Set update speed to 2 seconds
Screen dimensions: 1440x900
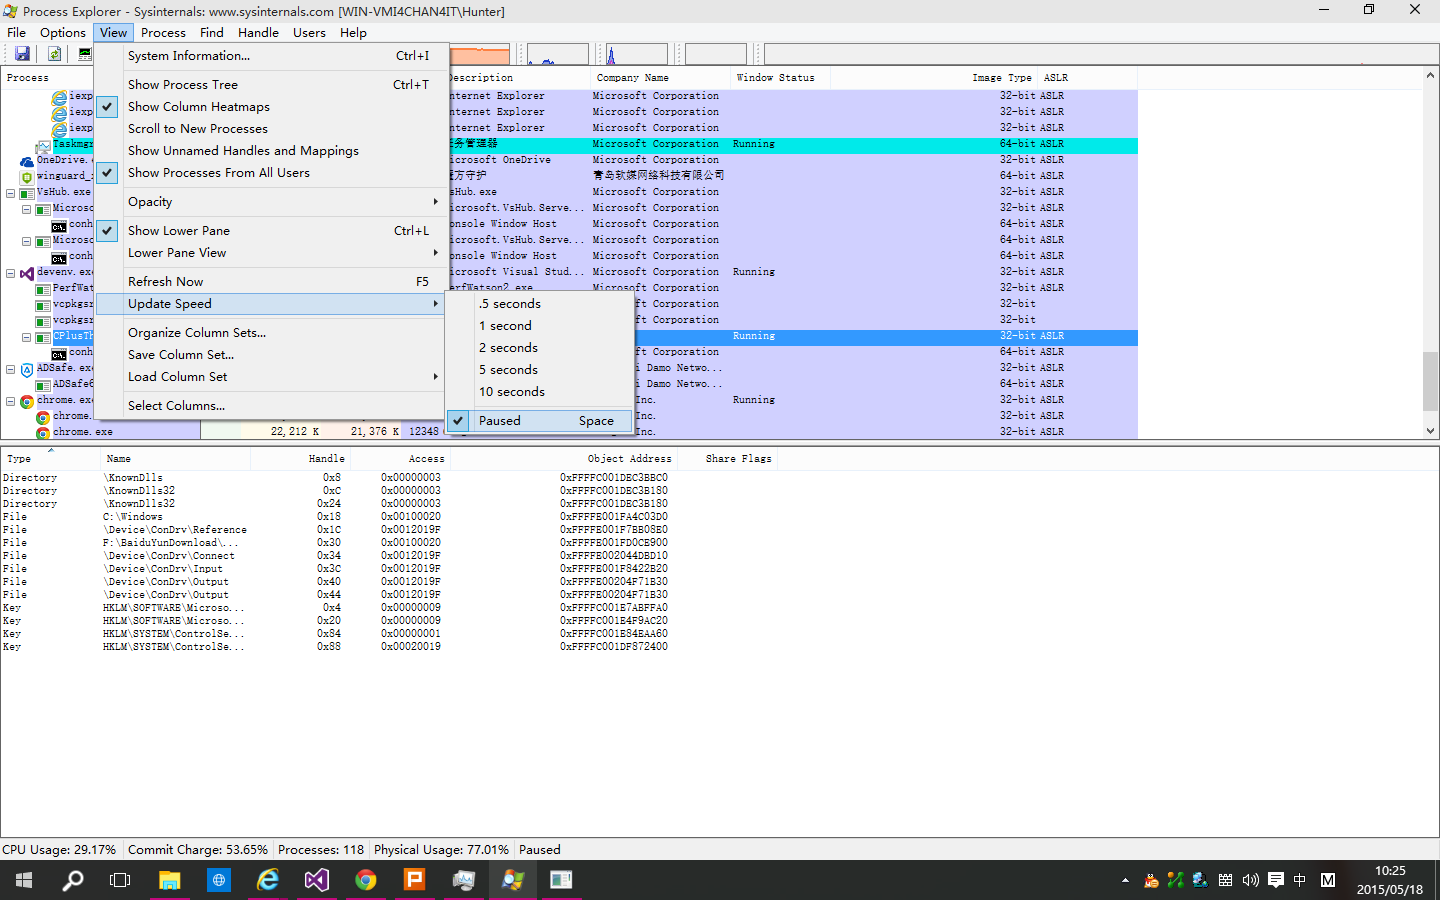pyautogui.click(x=540, y=348)
